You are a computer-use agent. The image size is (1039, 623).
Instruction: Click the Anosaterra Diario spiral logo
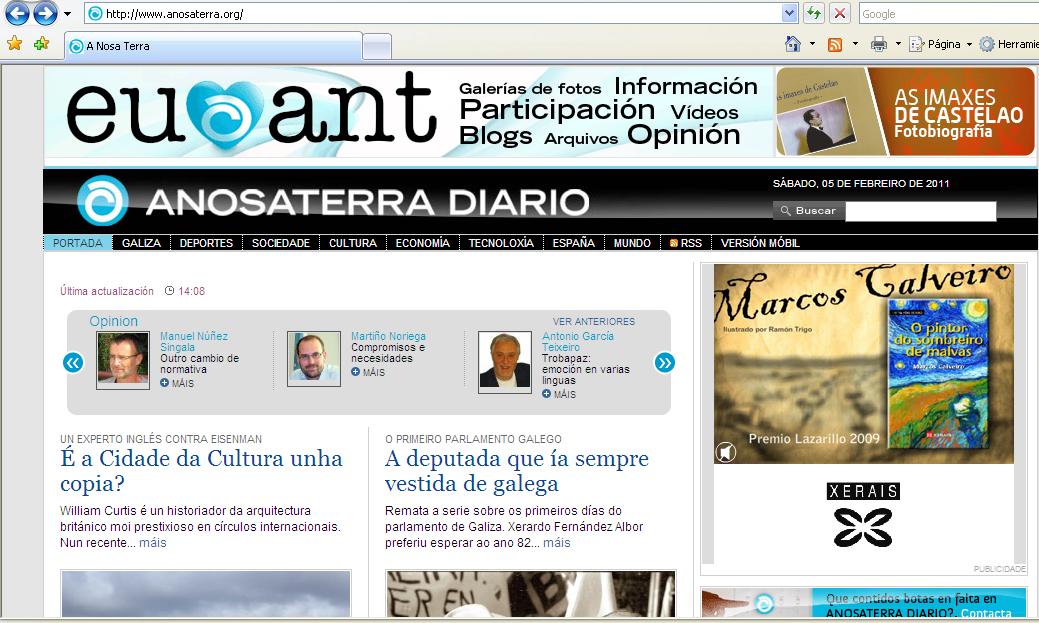coord(103,201)
